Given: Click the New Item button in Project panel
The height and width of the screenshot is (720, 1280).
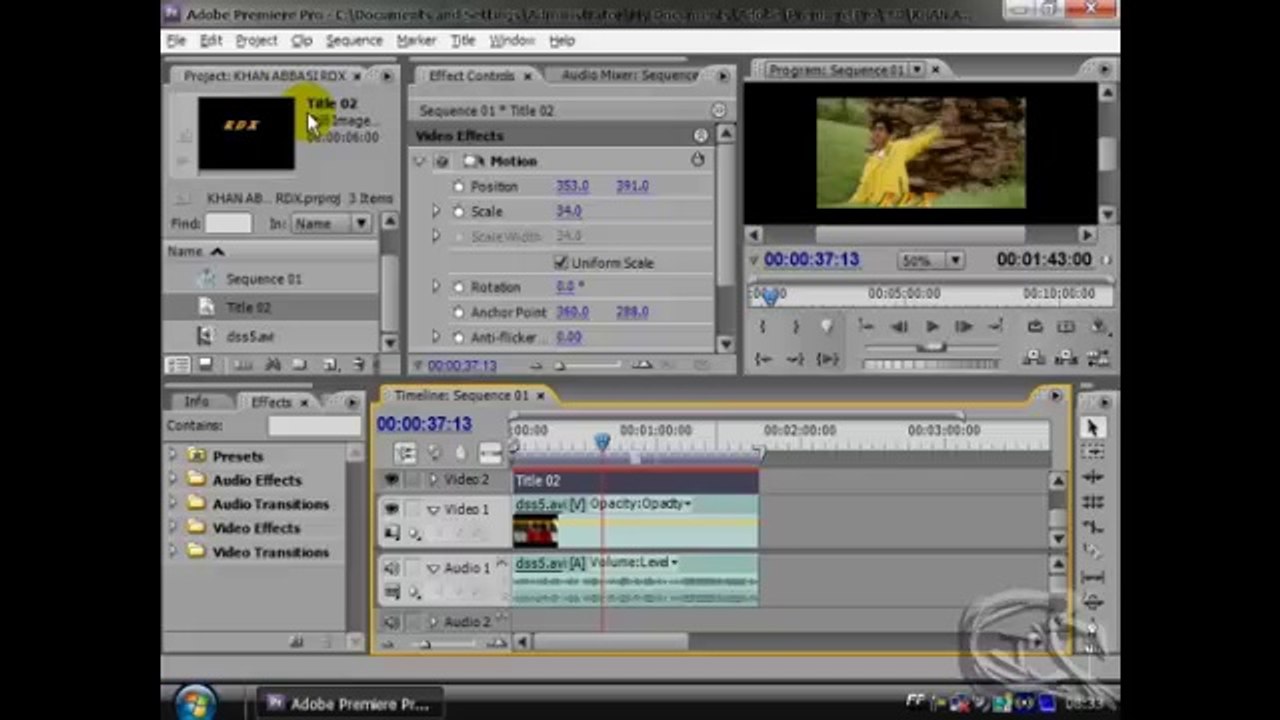Looking at the screenshot, I should [329, 365].
